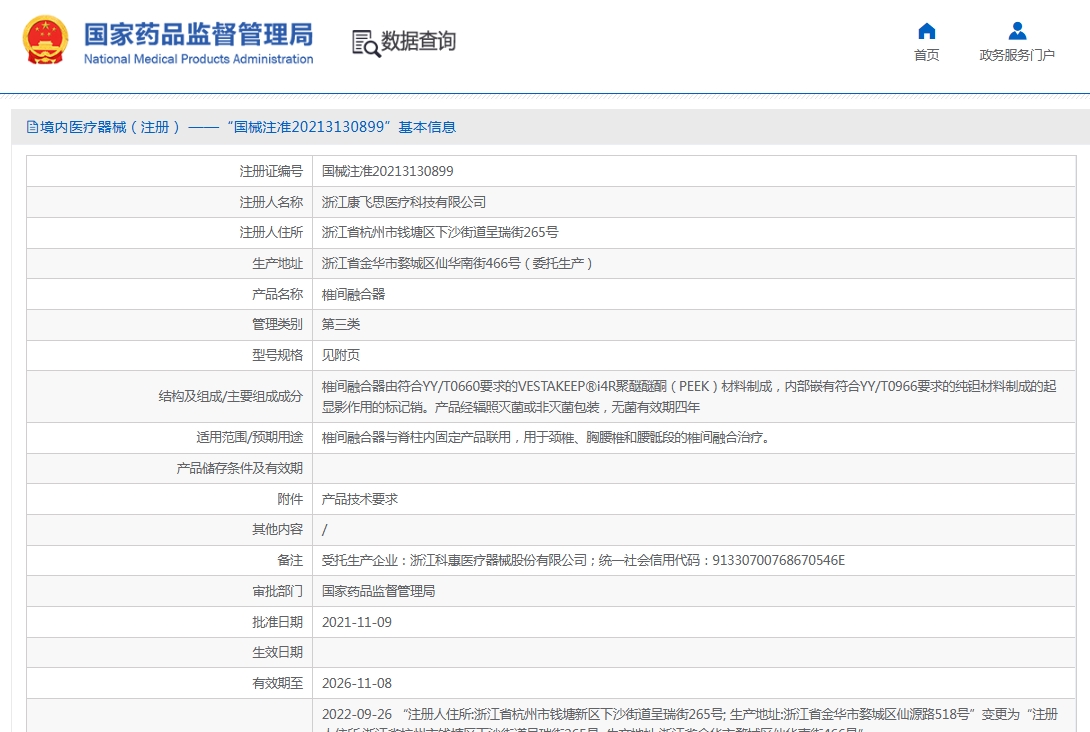
Task: Select 国家药品监督管理局 approval department value
Action: (378, 591)
